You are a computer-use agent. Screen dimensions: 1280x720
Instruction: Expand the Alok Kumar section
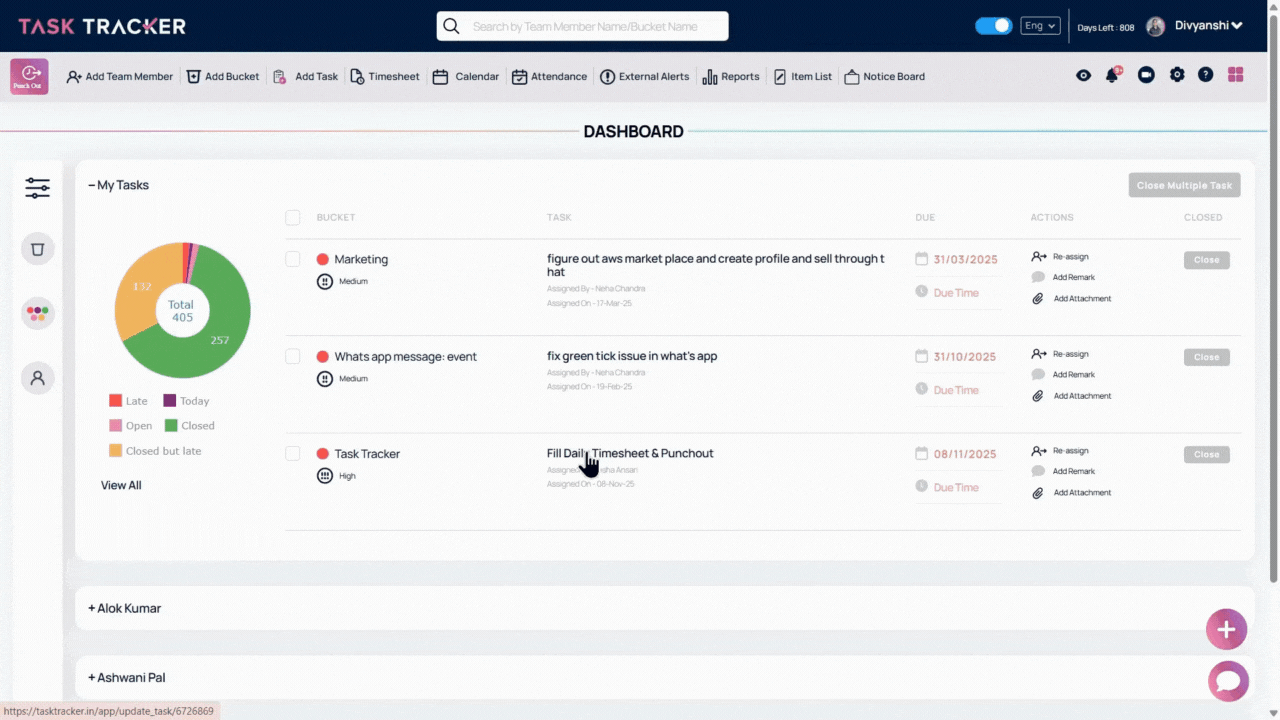coord(124,608)
